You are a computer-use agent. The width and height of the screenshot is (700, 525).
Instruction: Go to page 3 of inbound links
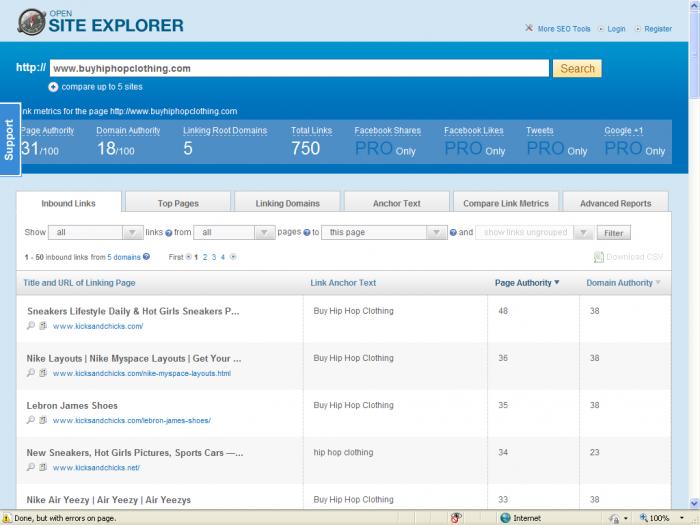tap(214, 257)
